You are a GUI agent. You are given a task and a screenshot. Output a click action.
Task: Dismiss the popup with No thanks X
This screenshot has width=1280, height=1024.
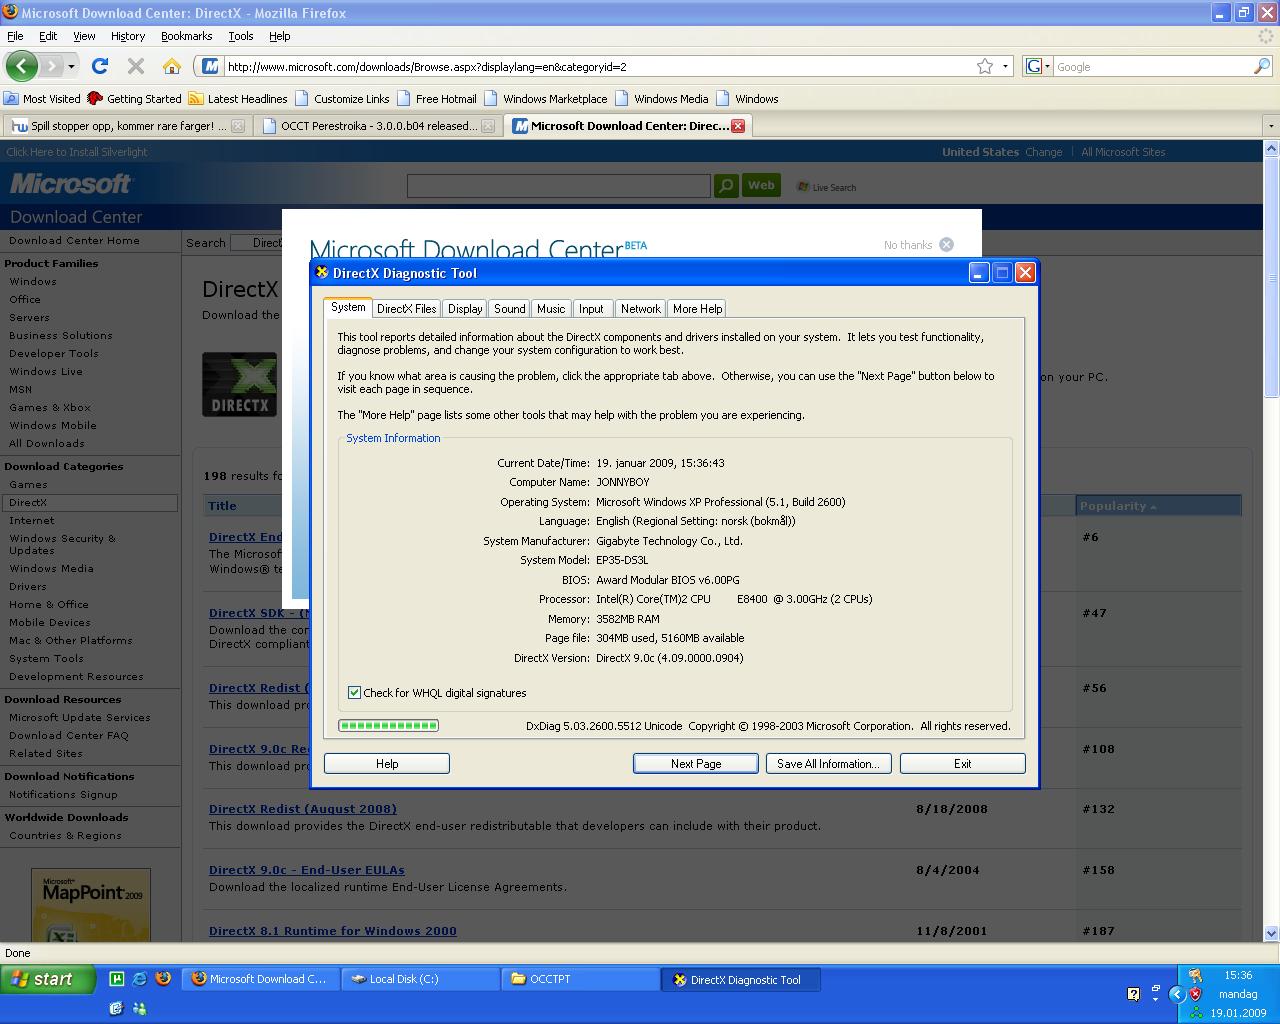pos(946,245)
